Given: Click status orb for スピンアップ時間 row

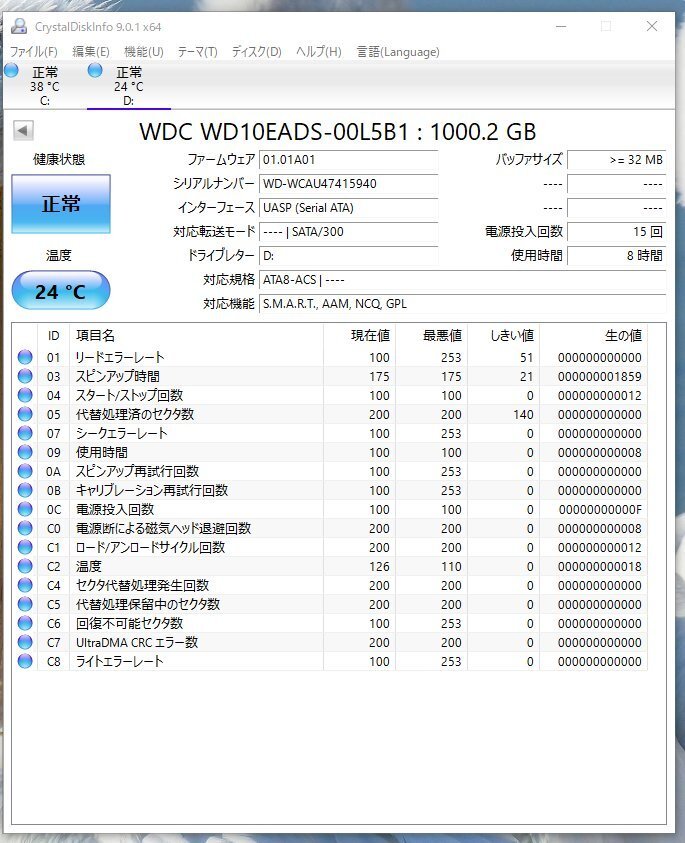Looking at the screenshot, I should 25,376.
